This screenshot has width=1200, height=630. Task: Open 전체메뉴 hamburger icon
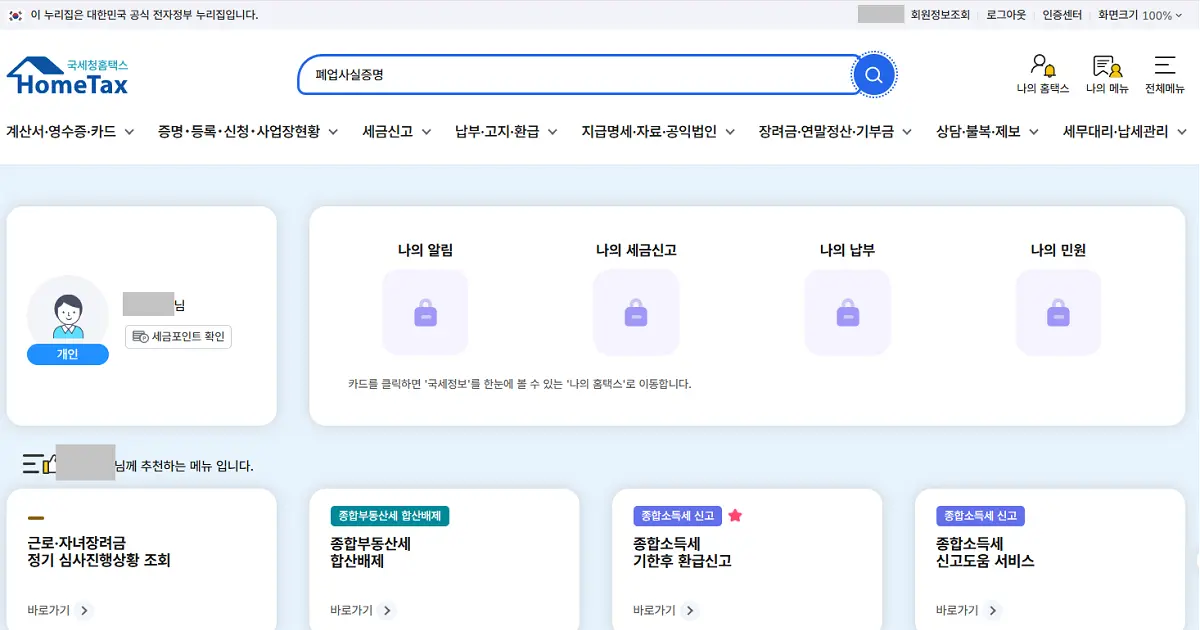pyautogui.click(x=1164, y=66)
